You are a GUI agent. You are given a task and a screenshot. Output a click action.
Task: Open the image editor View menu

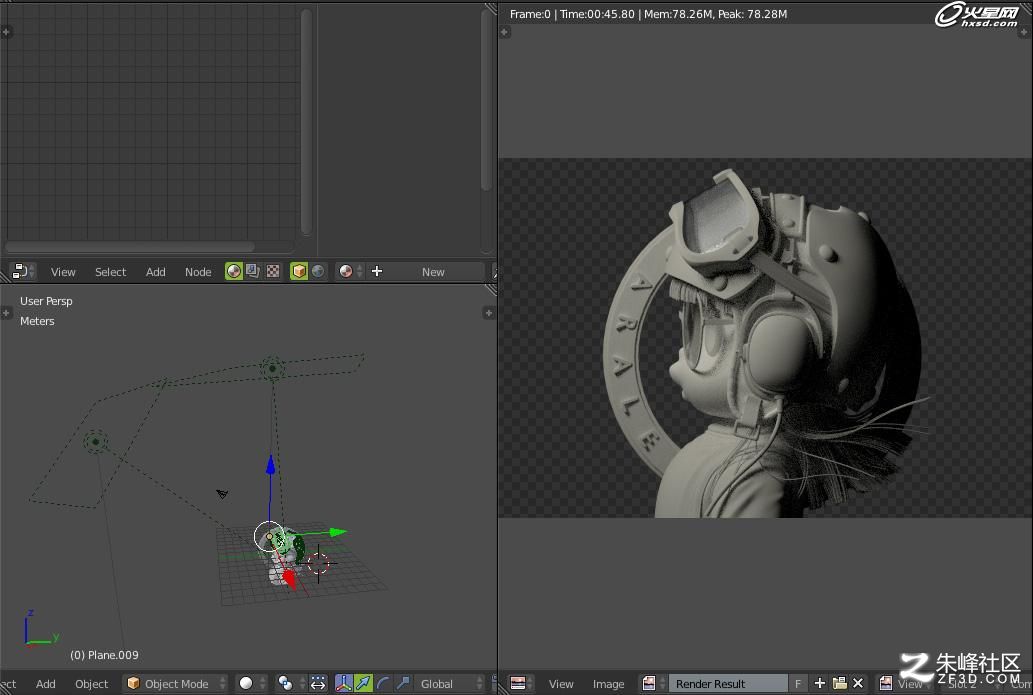point(561,684)
